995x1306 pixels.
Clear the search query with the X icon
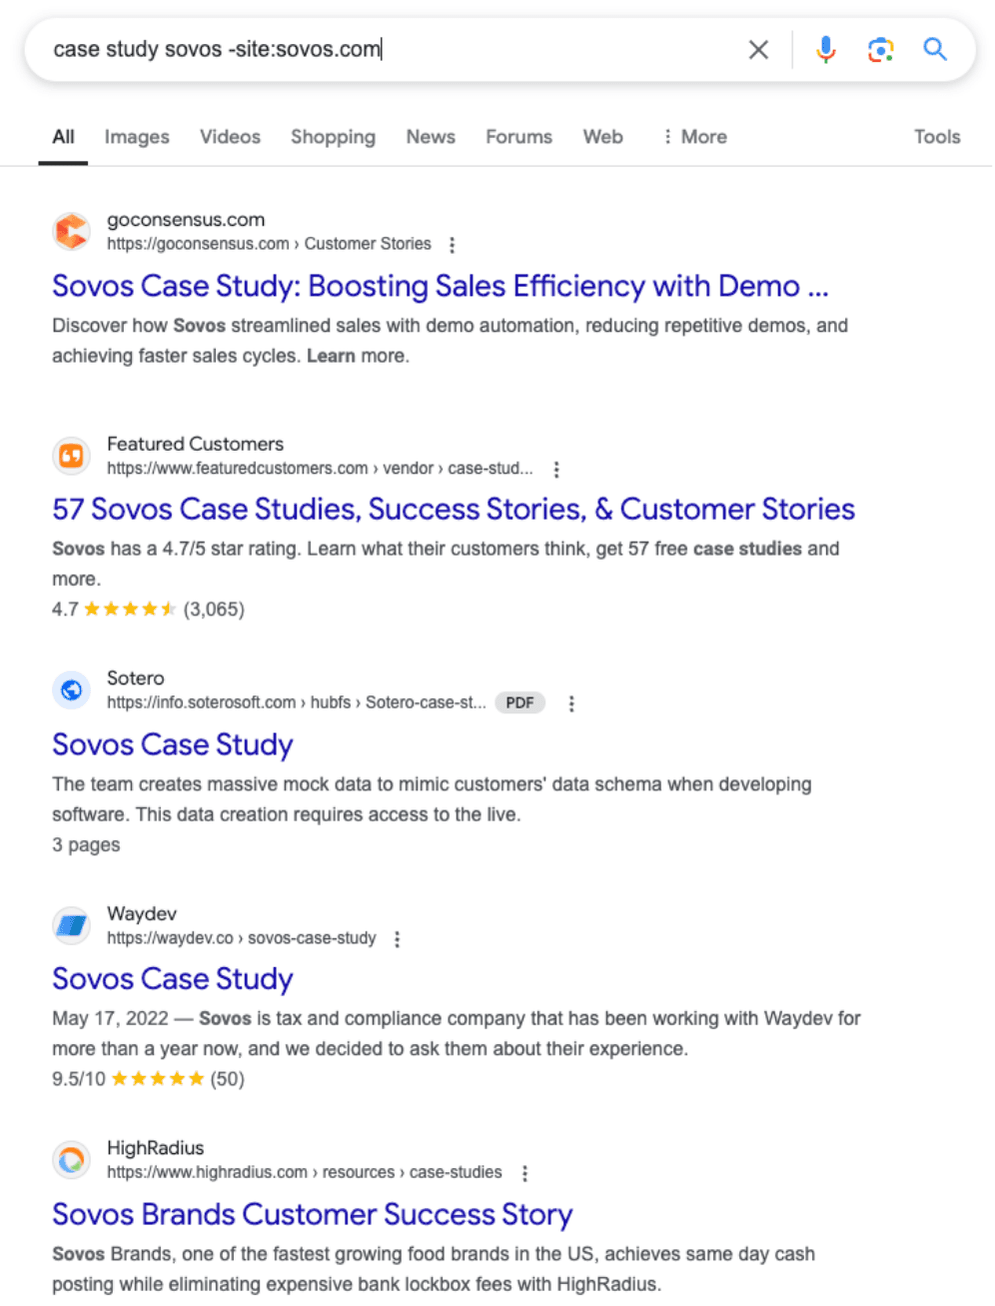[758, 49]
